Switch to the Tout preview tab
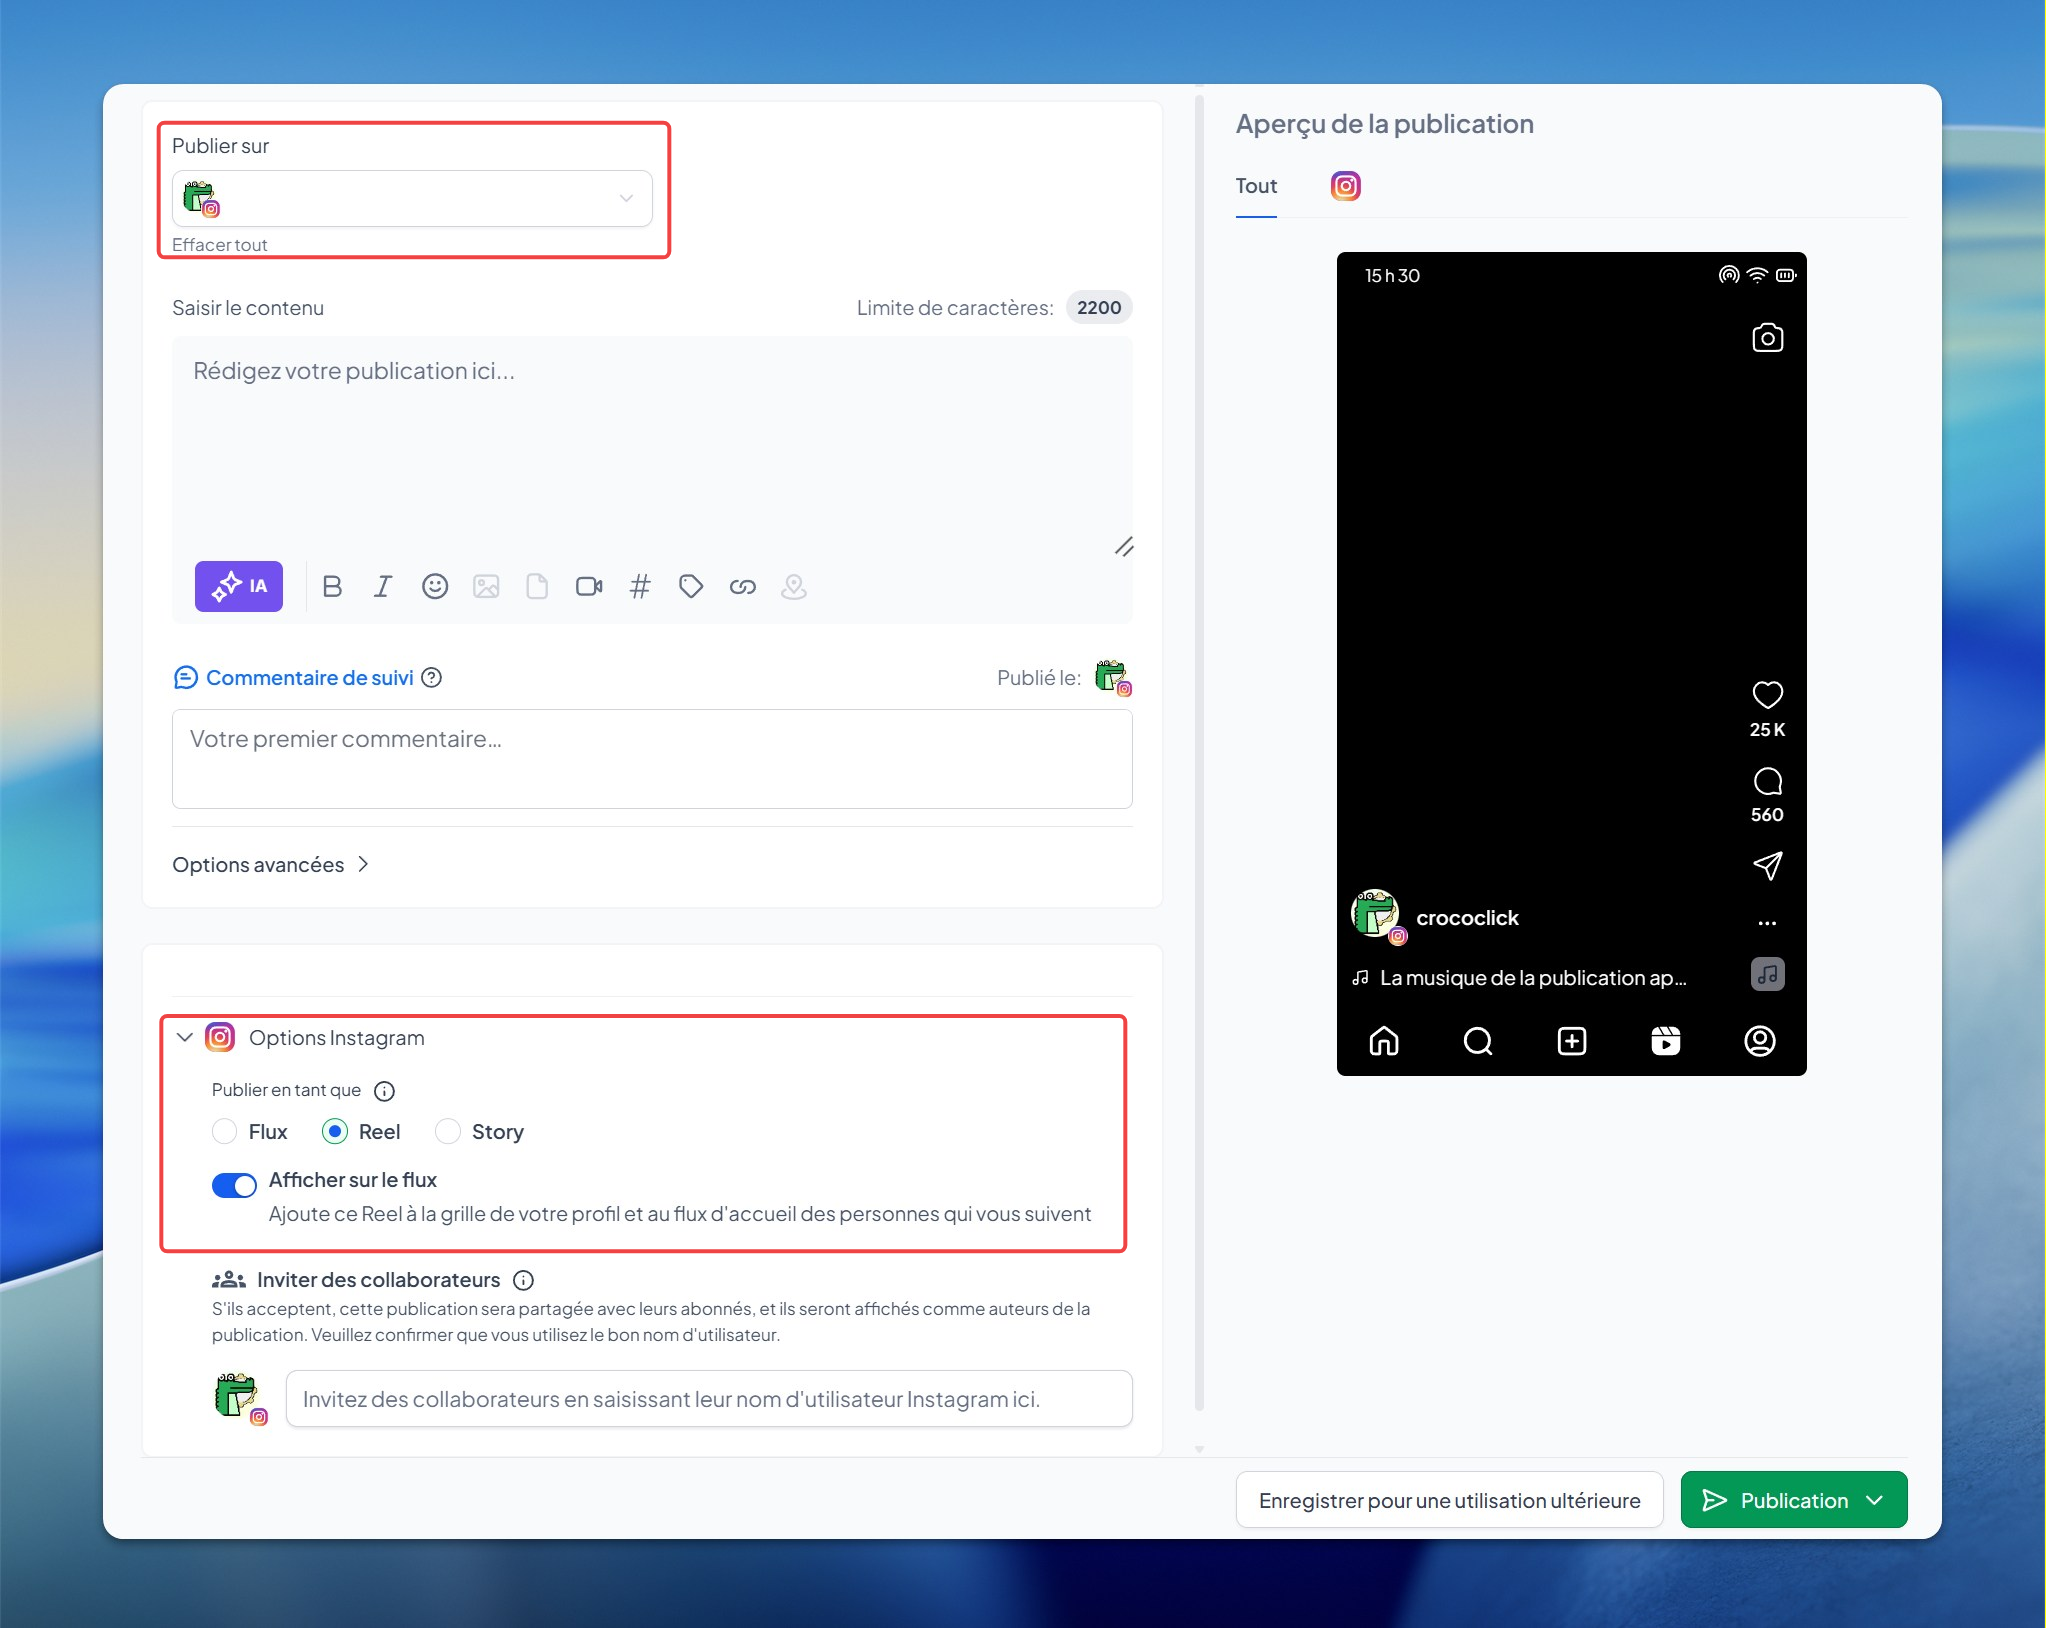The height and width of the screenshot is (1628, 2046). pyautogui.click(x=1256, y=186)
